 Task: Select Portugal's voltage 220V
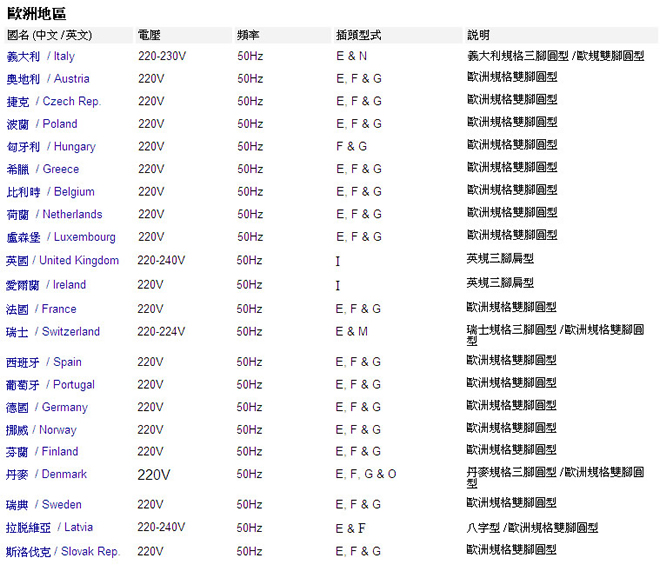click(150, 385)
